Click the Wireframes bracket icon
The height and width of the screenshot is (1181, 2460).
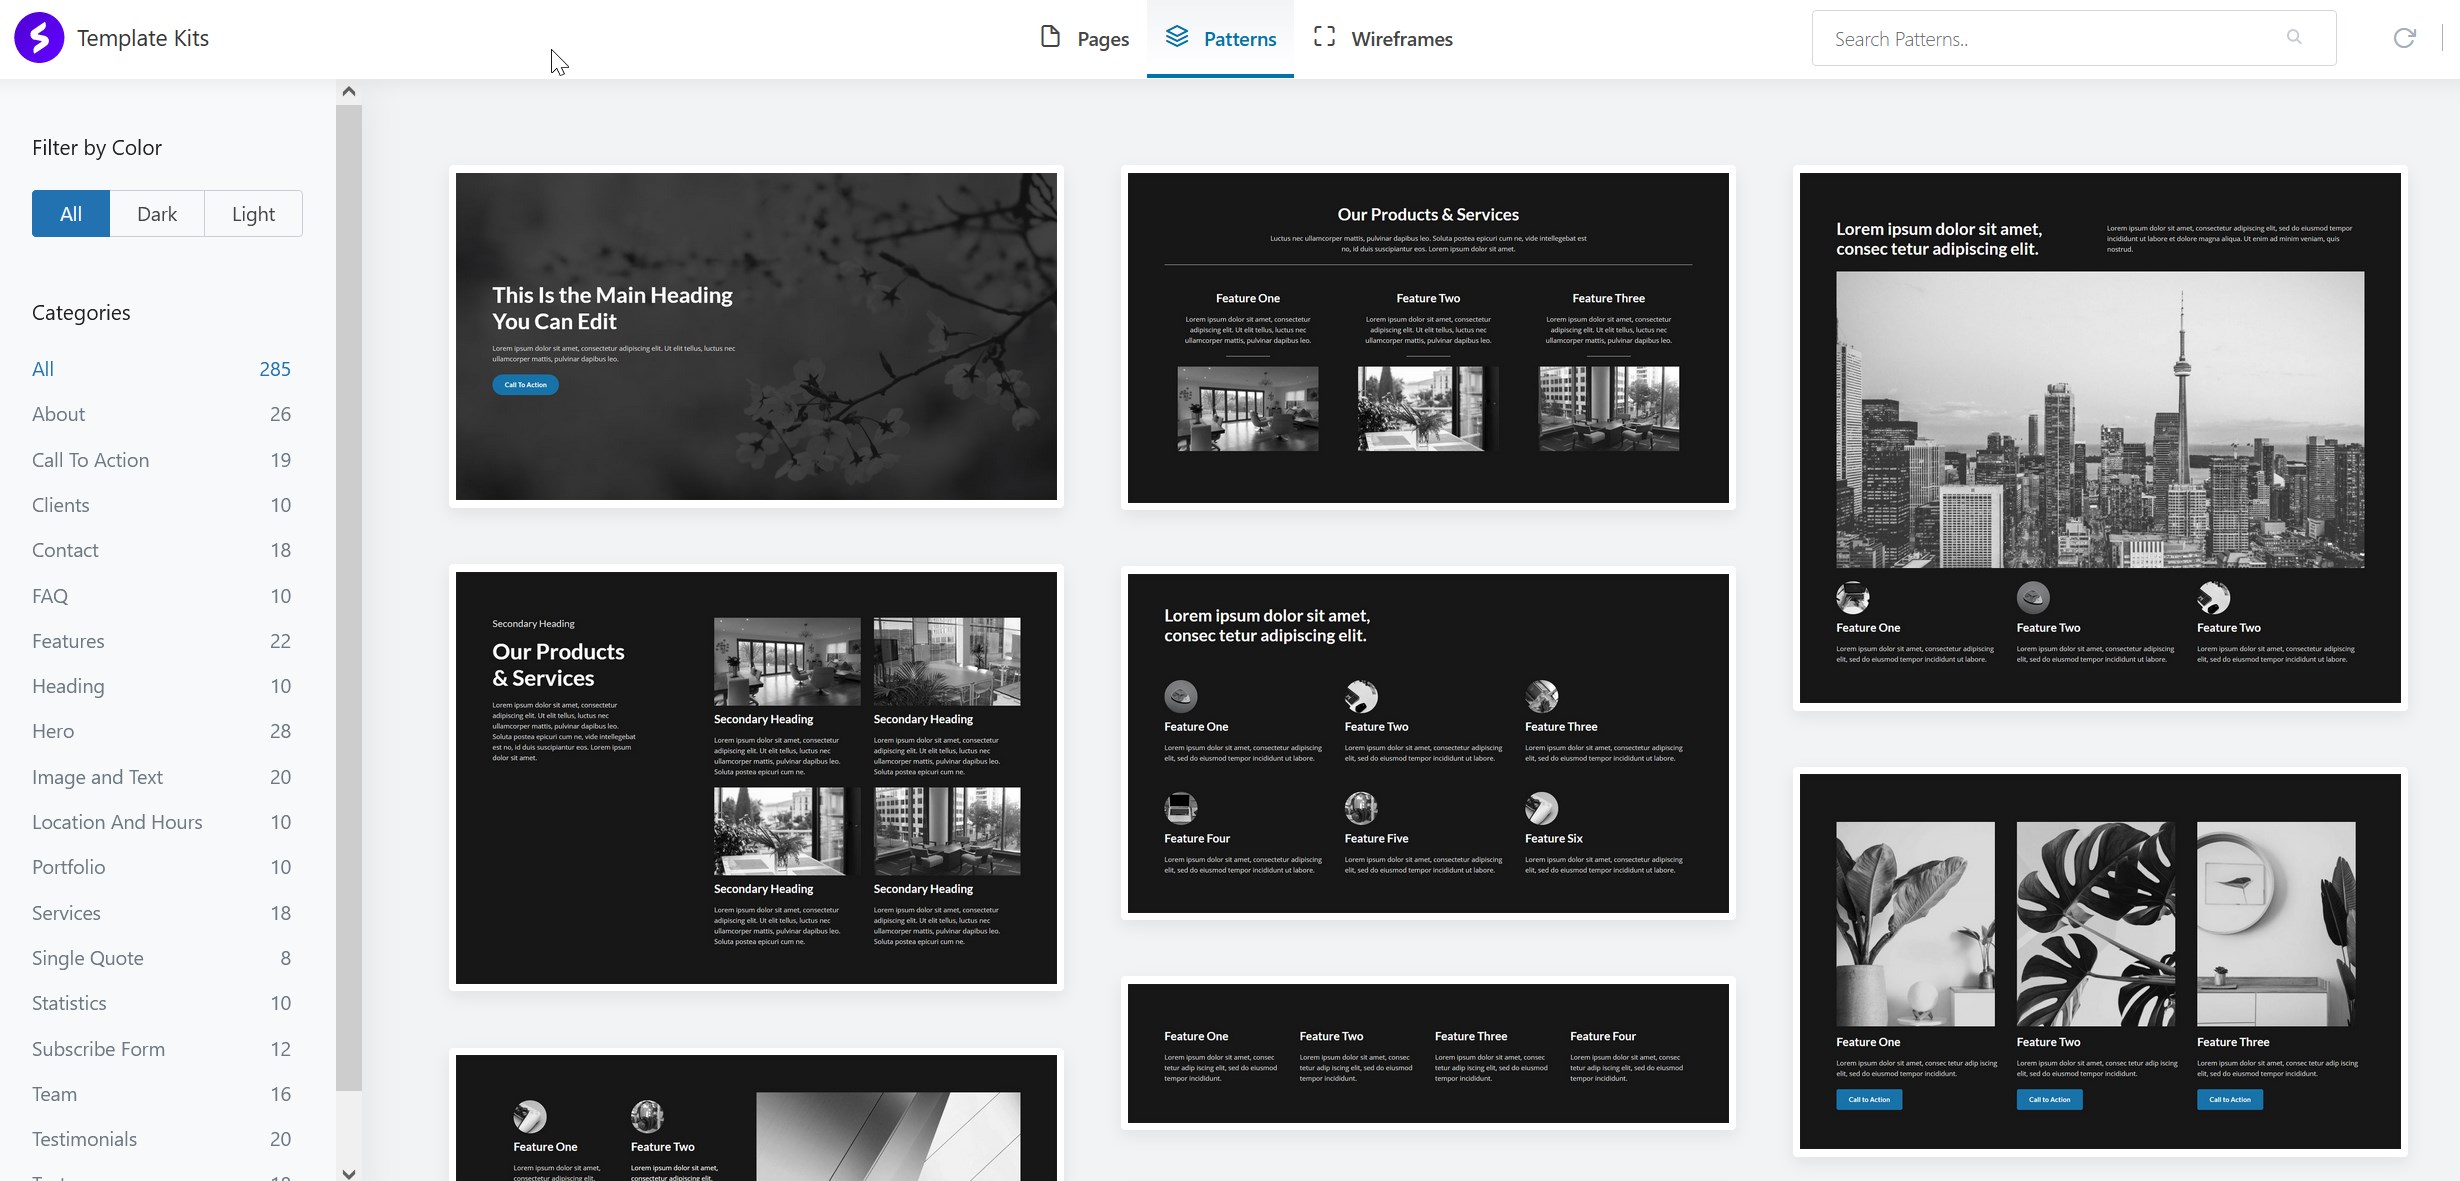click(1324, 37)
